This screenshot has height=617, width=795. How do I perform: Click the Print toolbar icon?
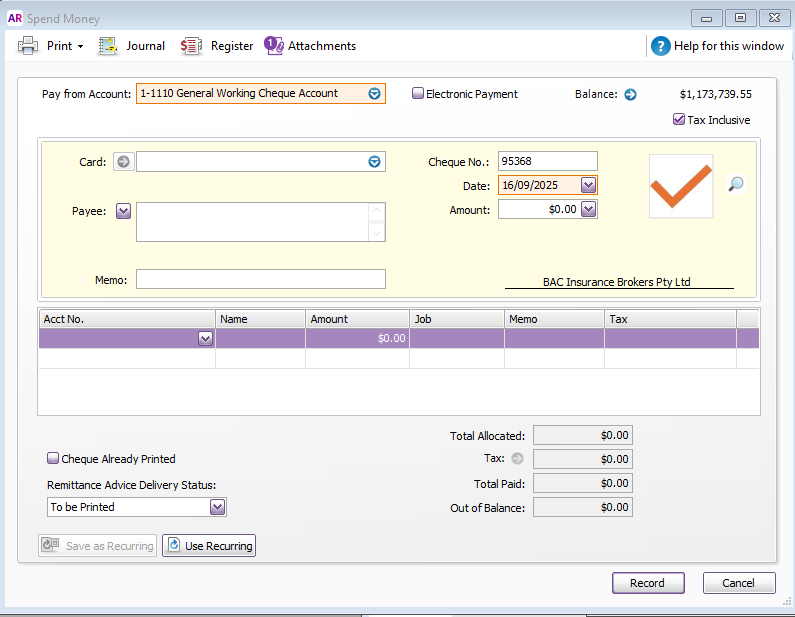point(28,46)
